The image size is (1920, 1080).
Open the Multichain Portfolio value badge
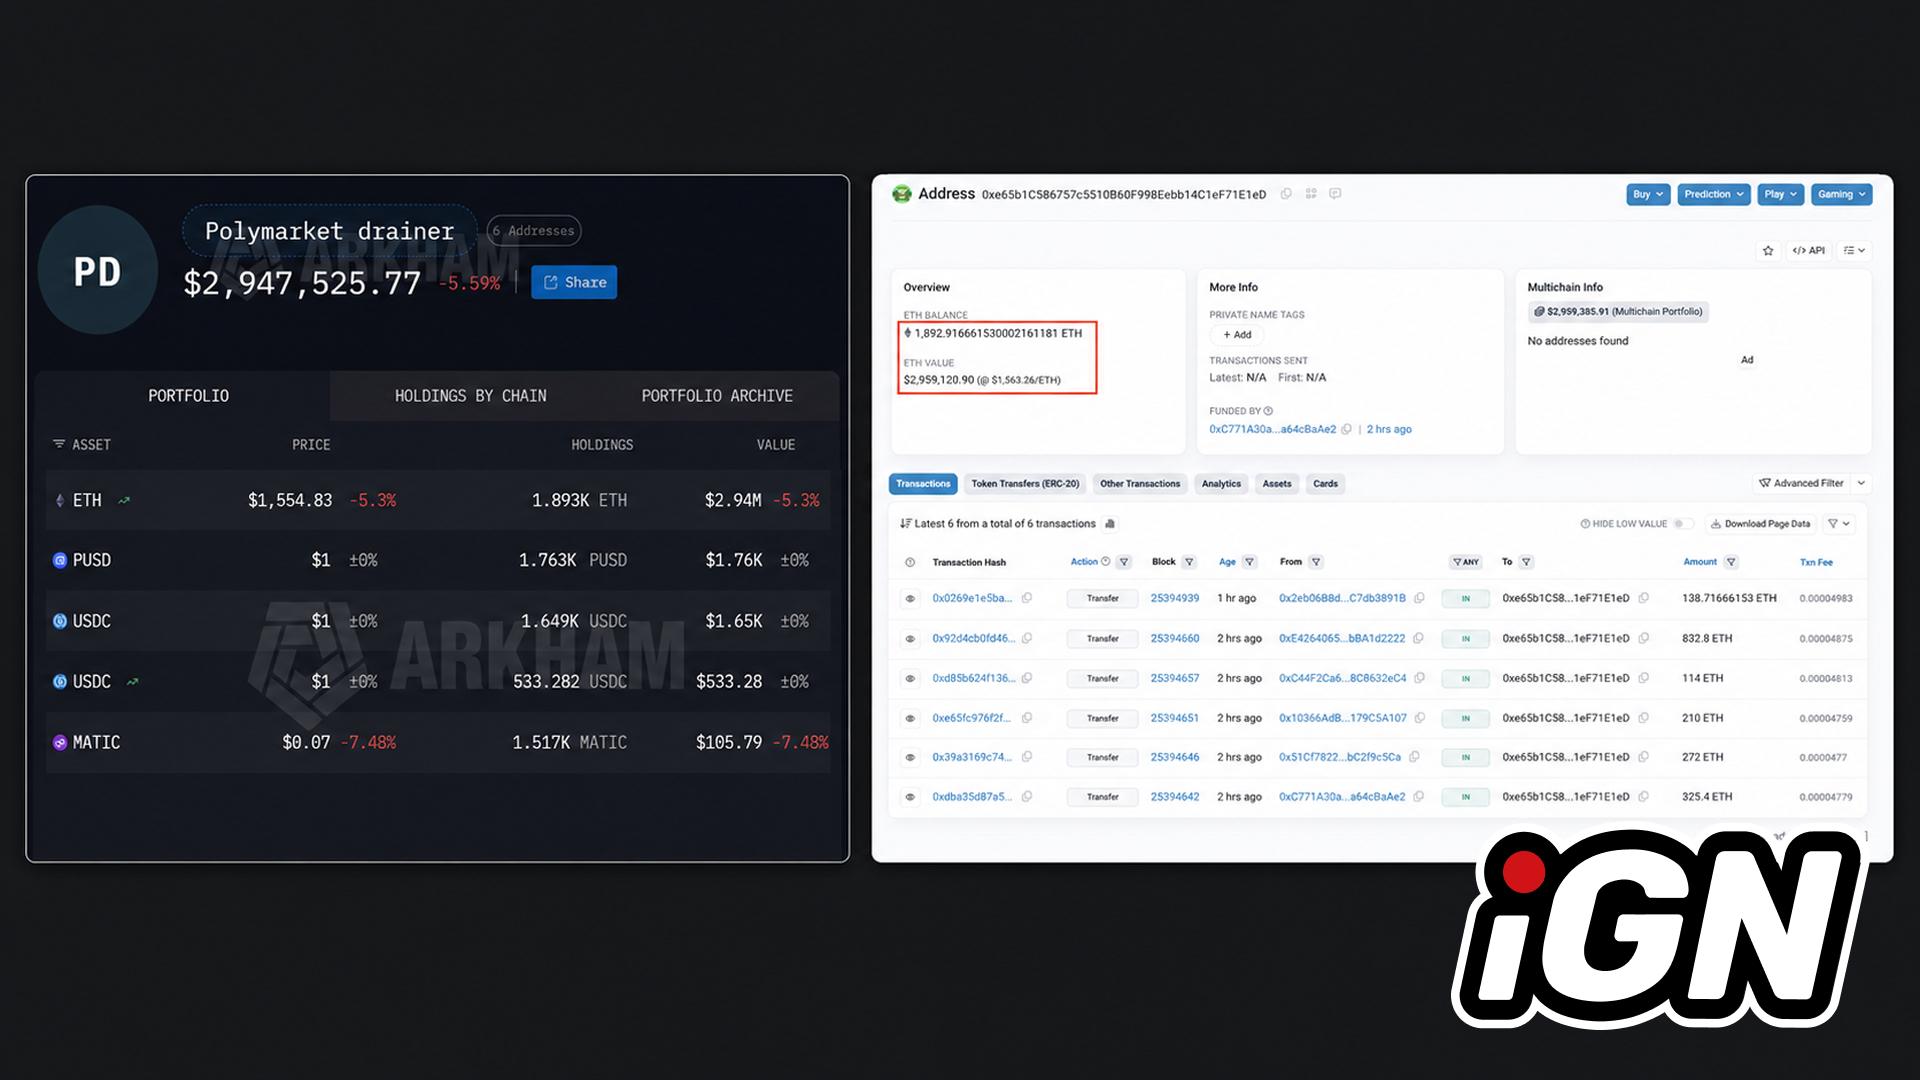point(1618,312)
